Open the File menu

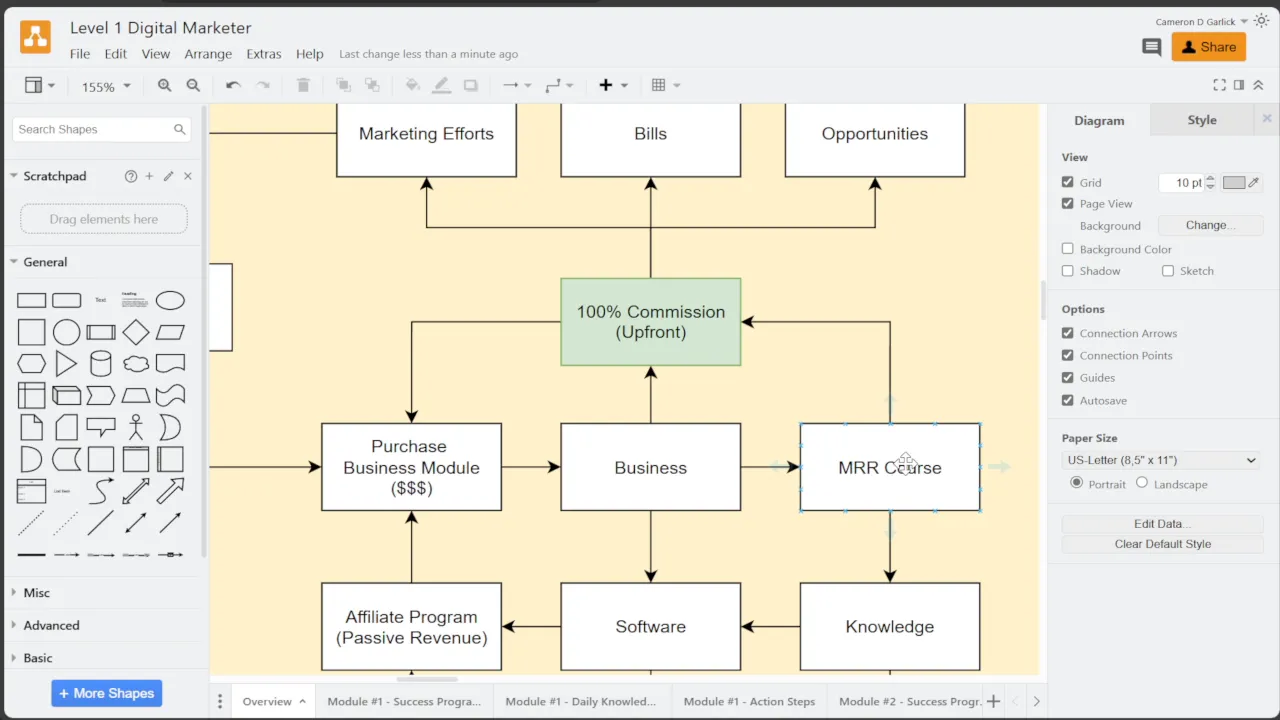click(x=80, y=54)
